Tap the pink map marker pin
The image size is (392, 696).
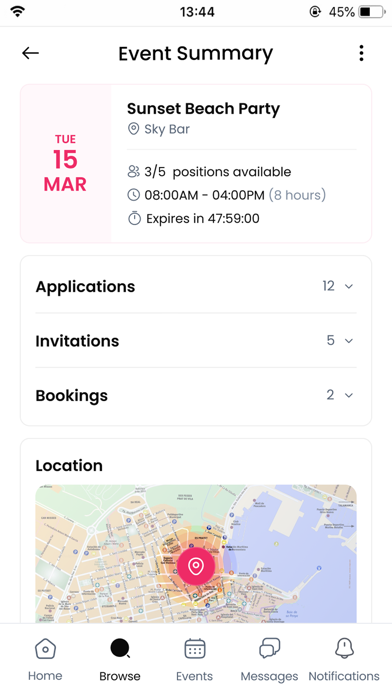click(196, 566)
